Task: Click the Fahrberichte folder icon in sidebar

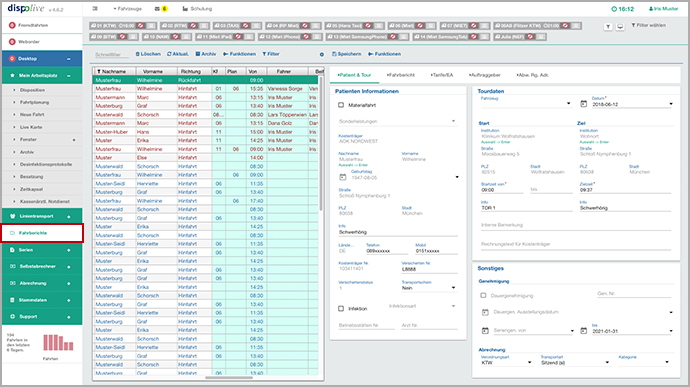Action: pos(12,233)
